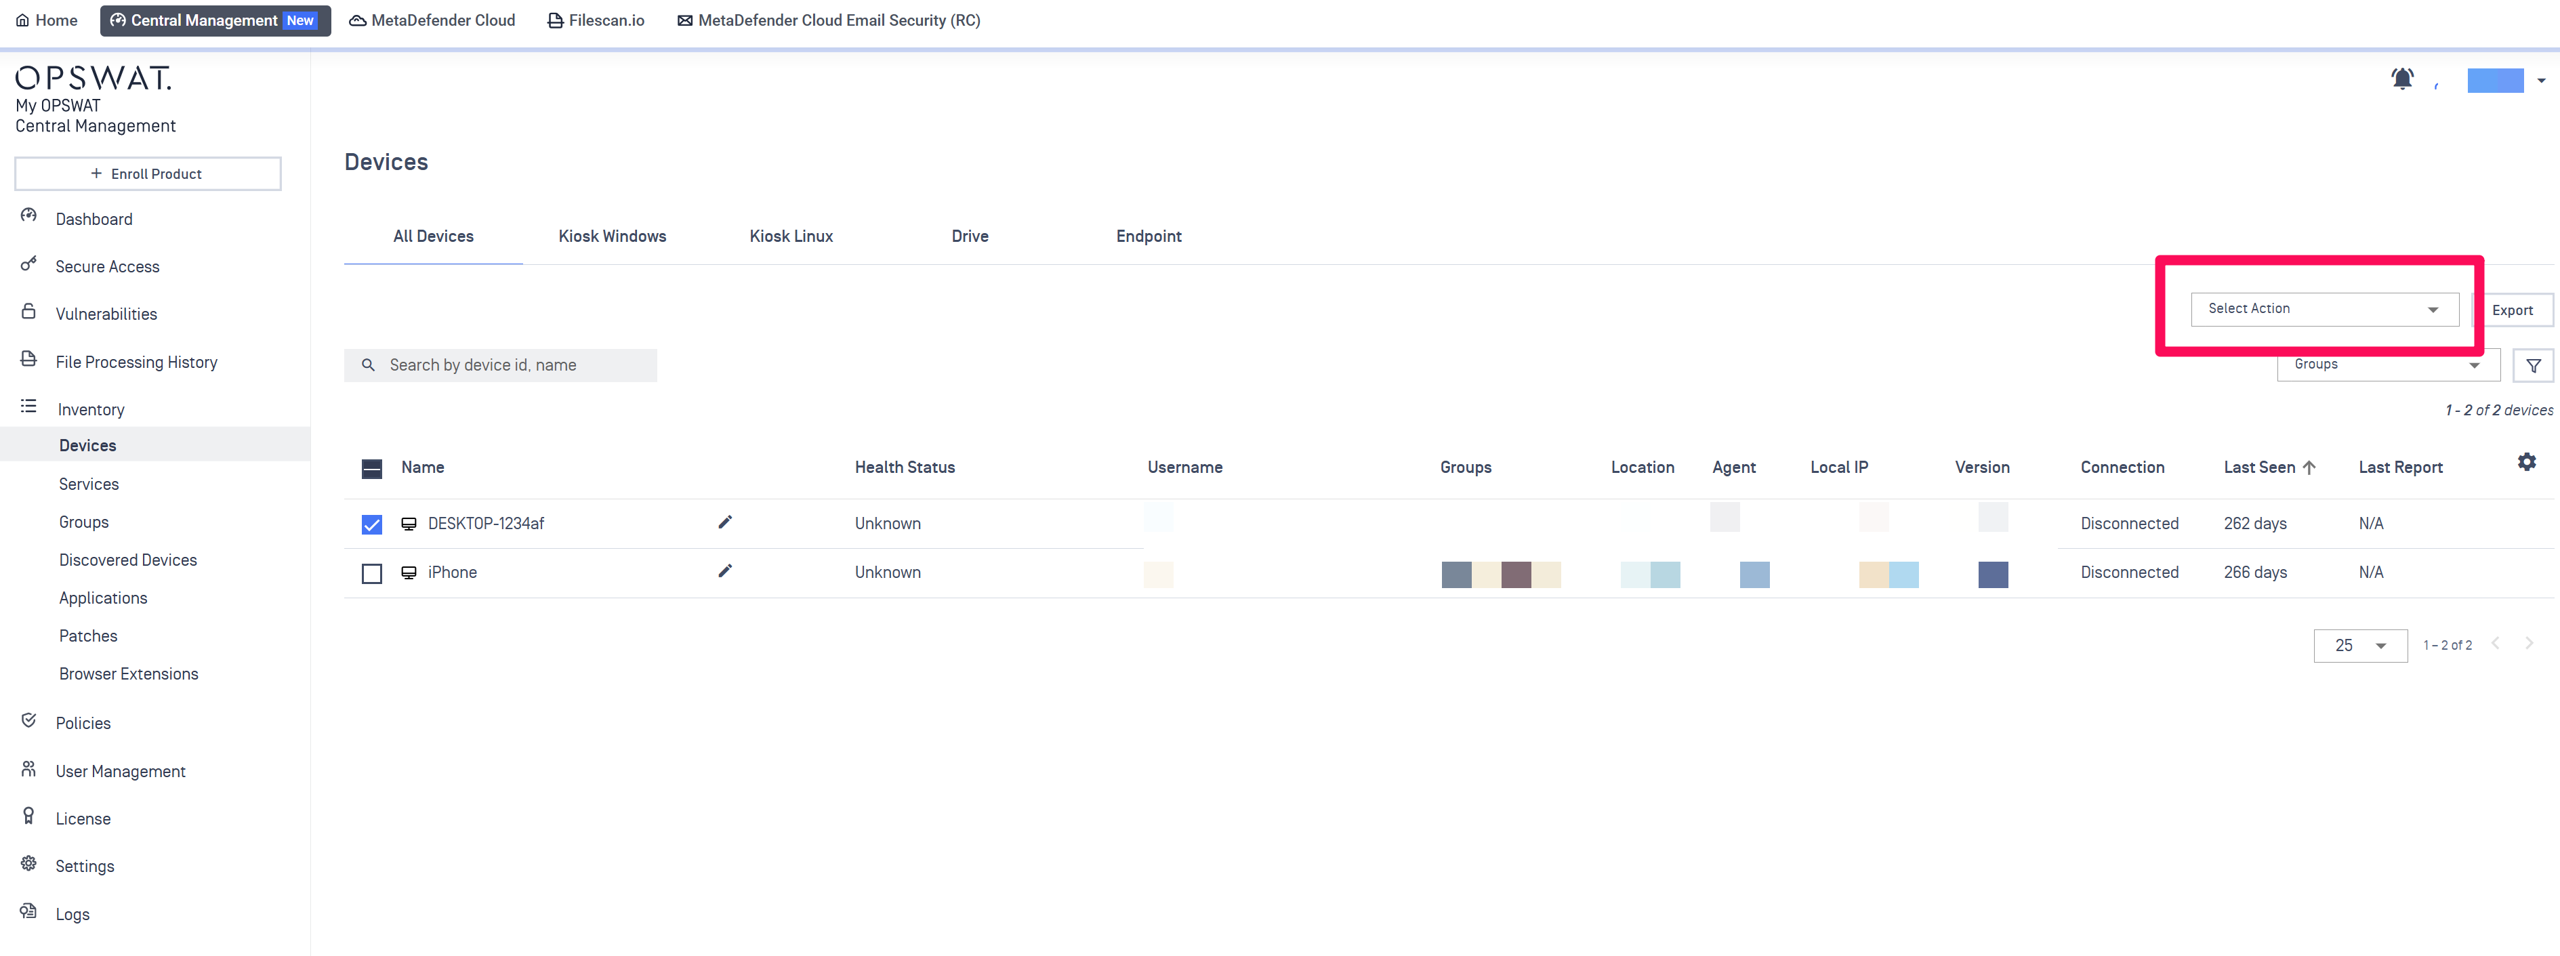The height and width of the screenshot is (956, 2560).
Task: Toggle the select-all header checkbox
Action: click(372, 468)
